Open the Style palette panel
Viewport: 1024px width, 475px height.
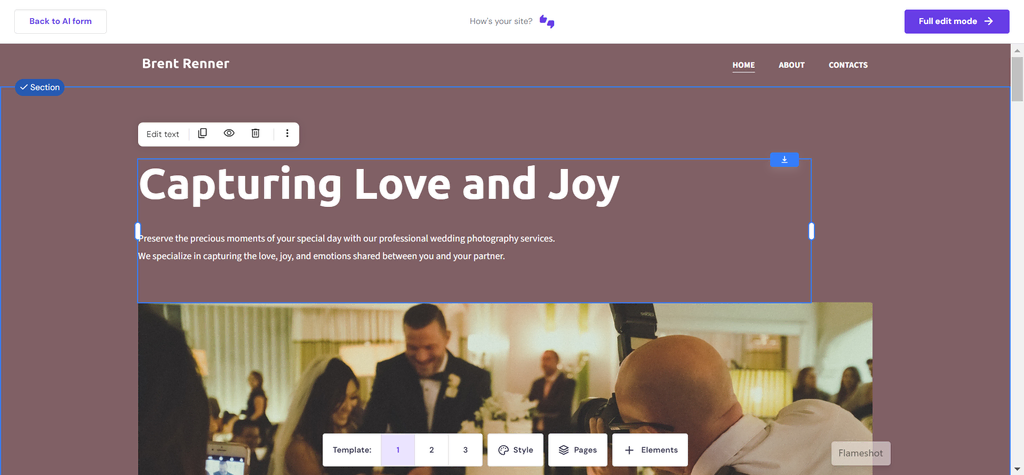(515, 450)
